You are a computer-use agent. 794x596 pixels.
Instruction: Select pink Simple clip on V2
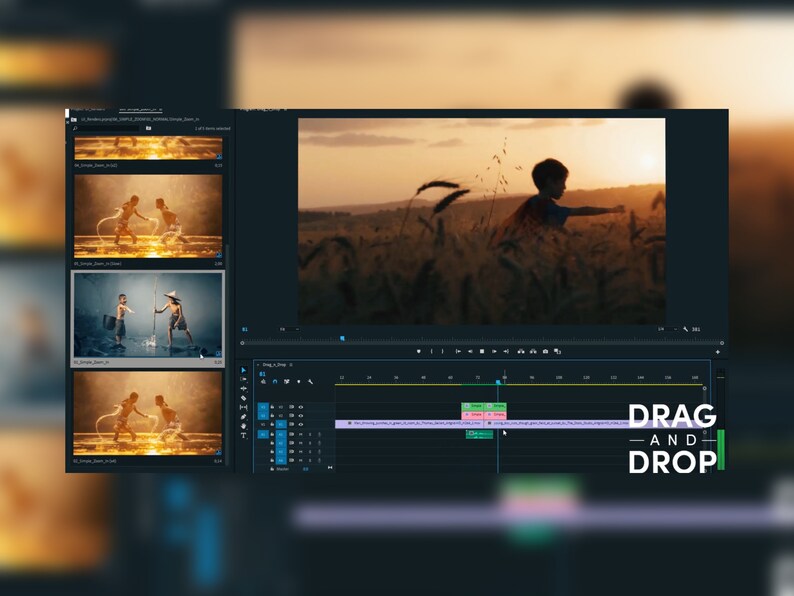coord(472,415)
